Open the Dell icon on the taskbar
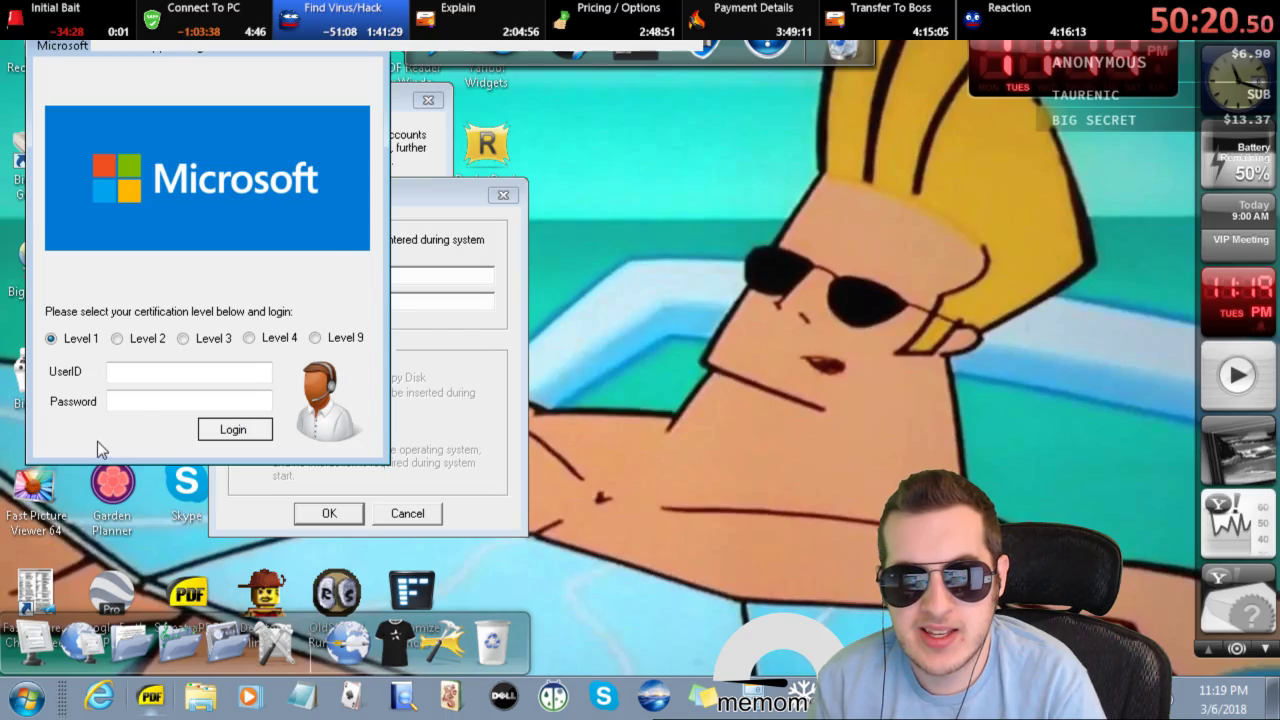This screenshot has width=1280, height=720. click(x=504, y=696)
